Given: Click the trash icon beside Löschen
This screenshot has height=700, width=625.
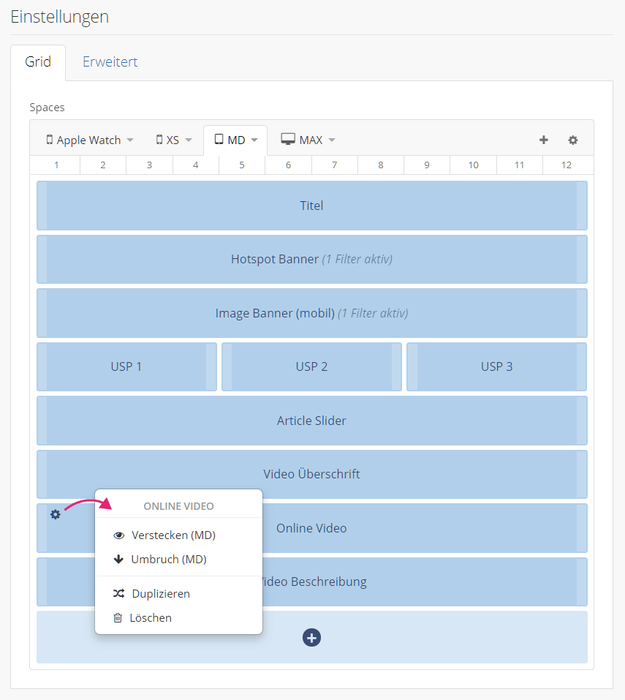Looking at the screenshot, I should pyautogui.click(x=118, y=618).
